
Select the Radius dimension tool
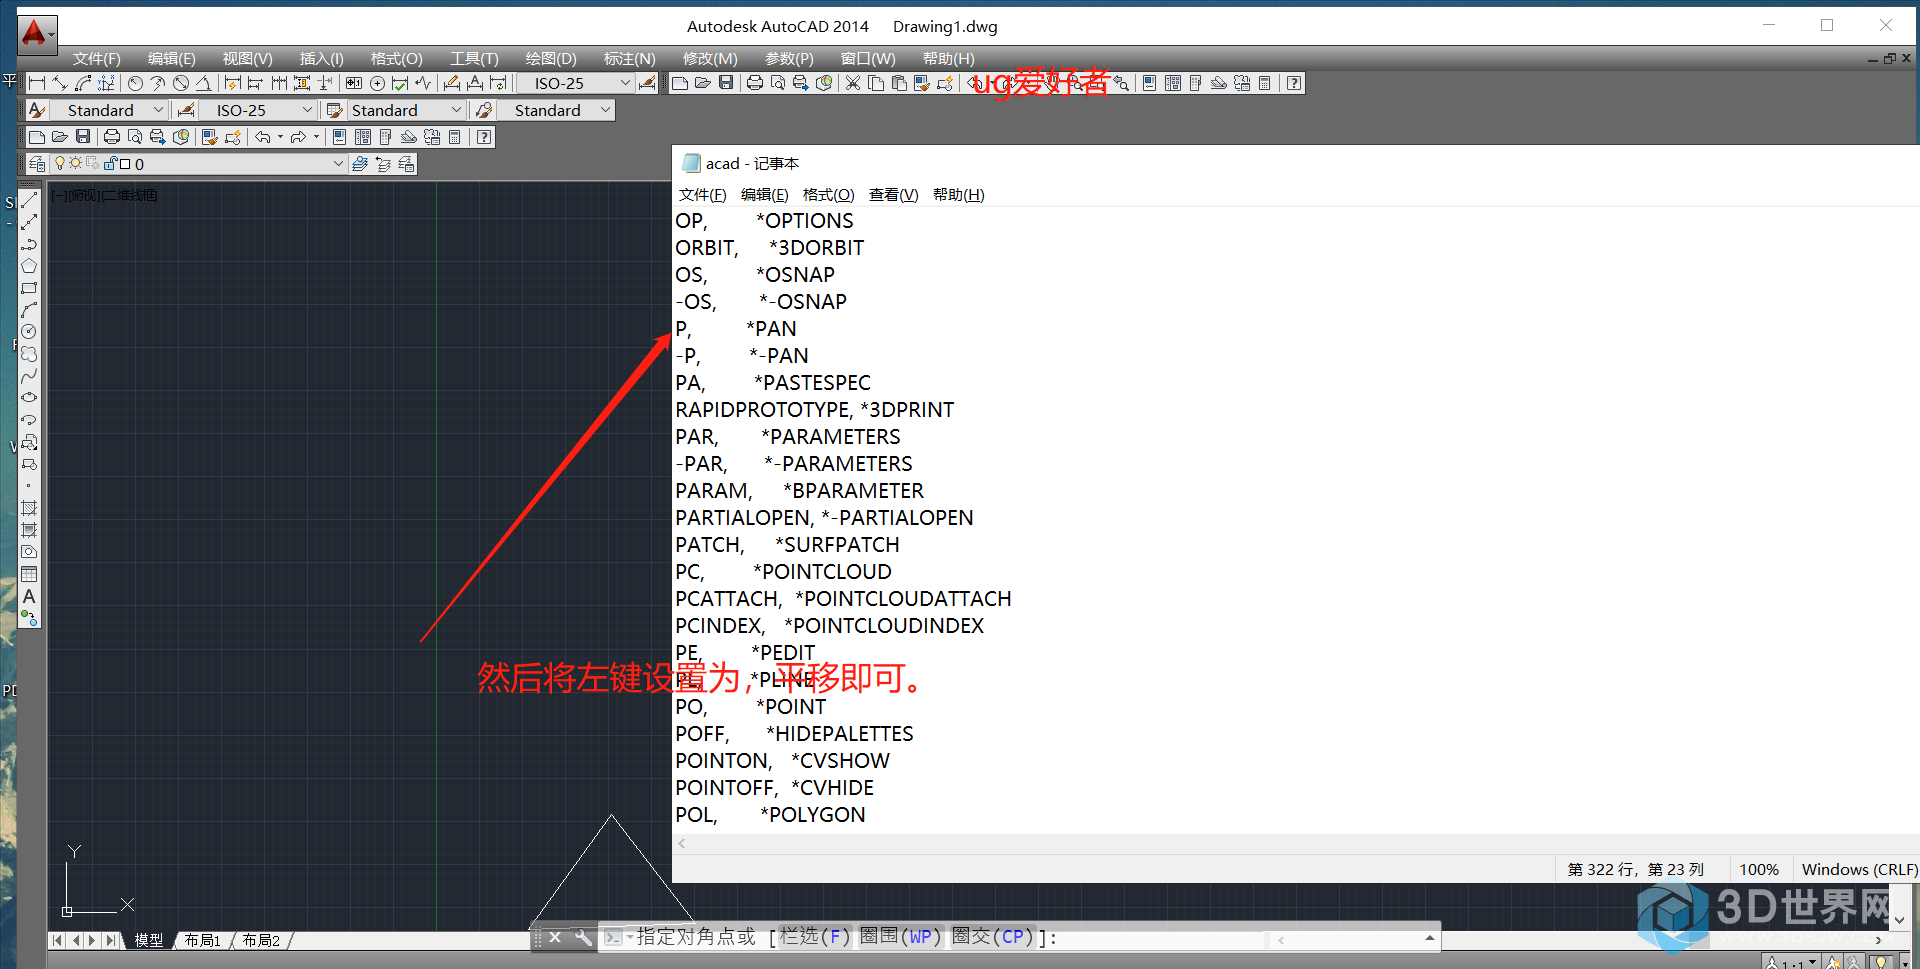click(135, 83)
